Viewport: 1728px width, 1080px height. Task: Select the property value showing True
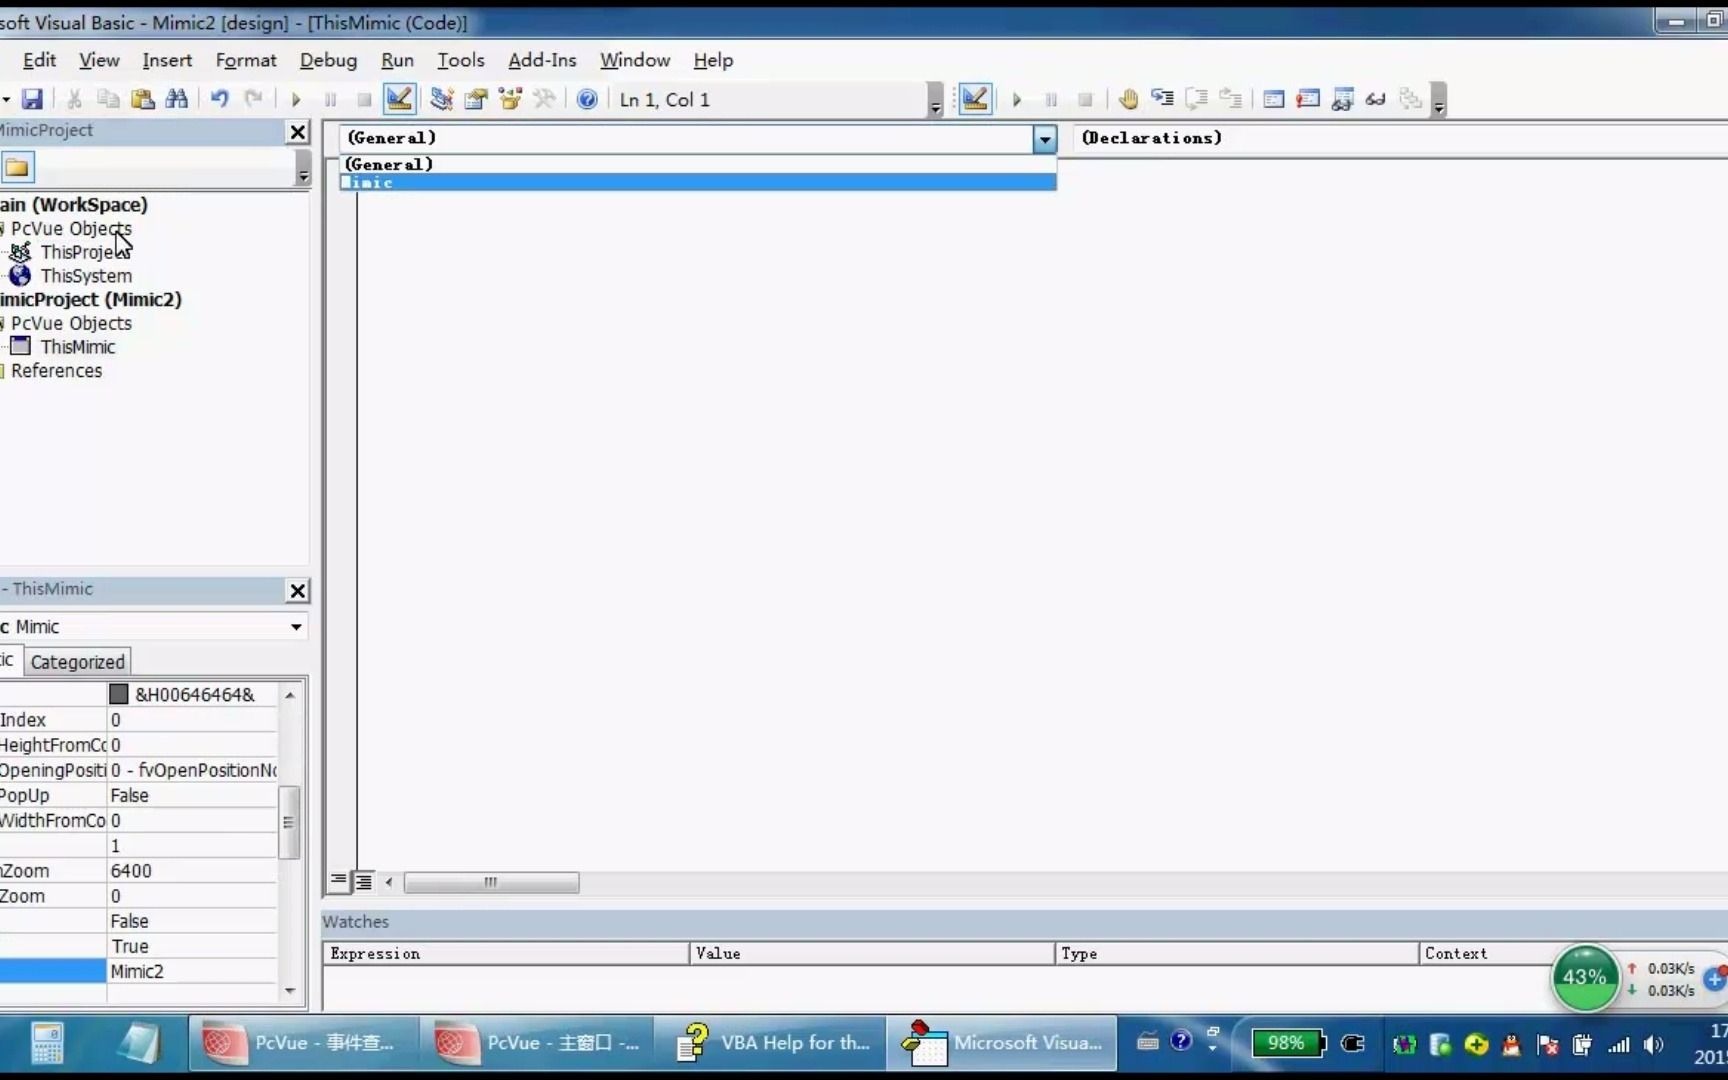130,946
